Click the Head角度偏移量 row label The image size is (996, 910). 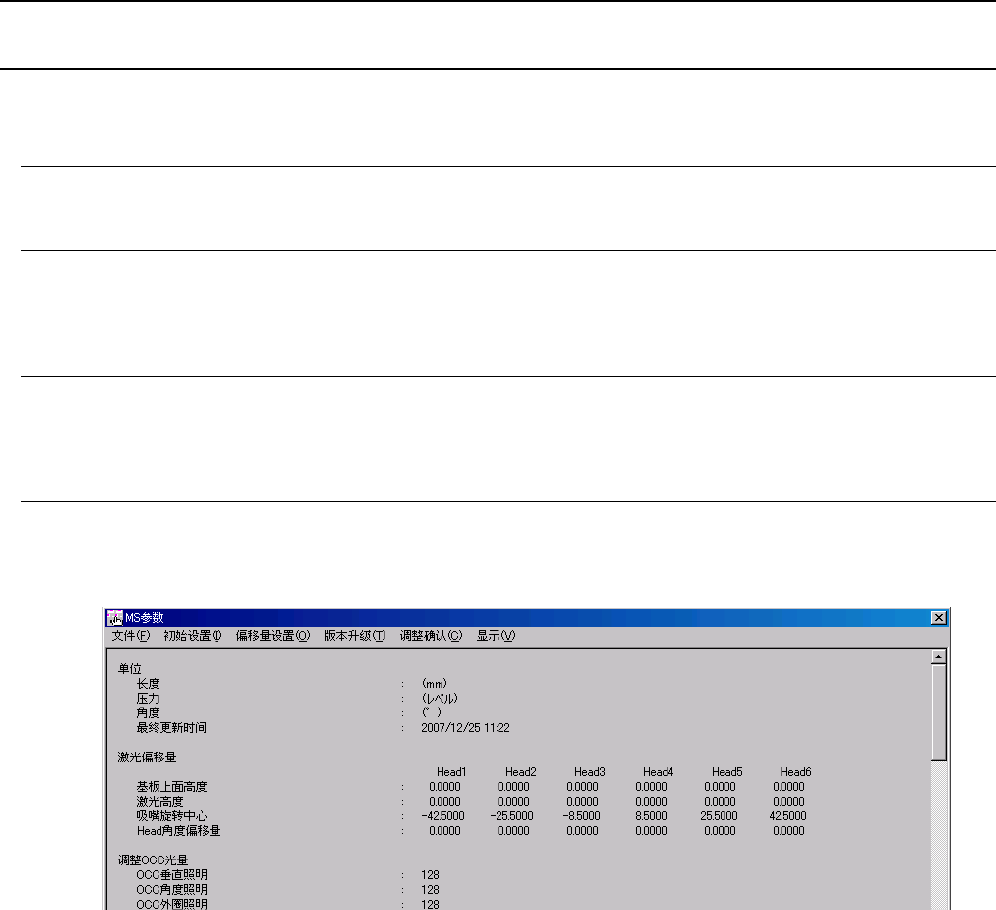(x=178, y=831)
